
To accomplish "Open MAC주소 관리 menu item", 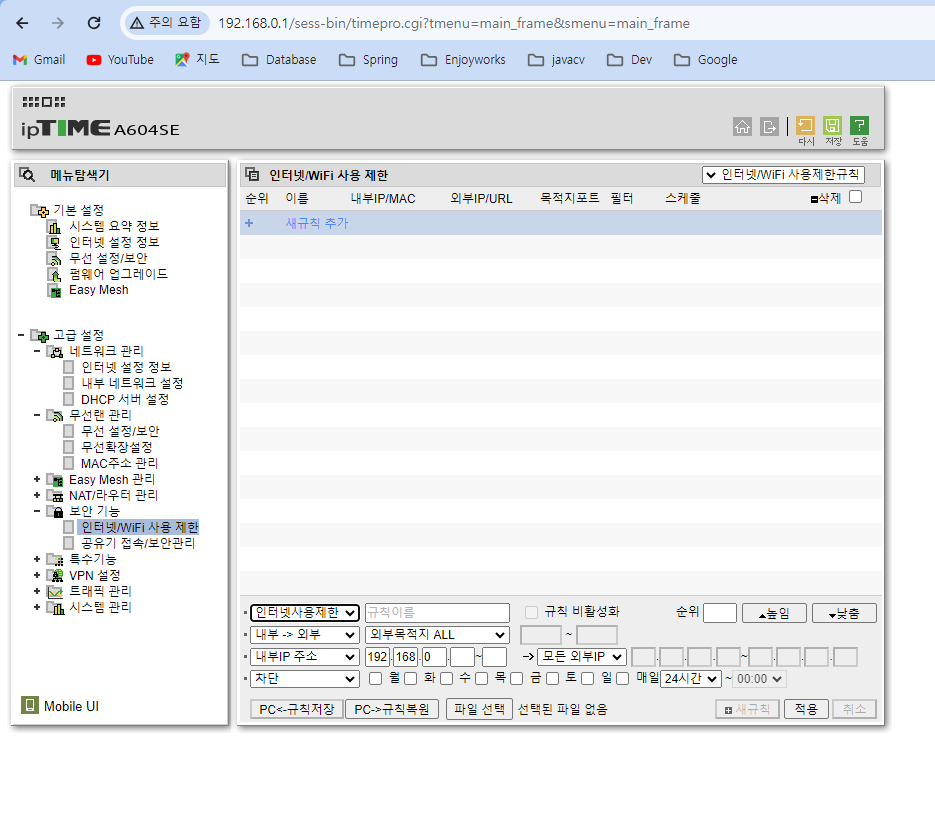I will (x=119, y=463).
